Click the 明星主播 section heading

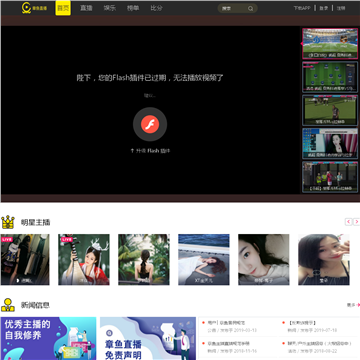pos(35,222)
